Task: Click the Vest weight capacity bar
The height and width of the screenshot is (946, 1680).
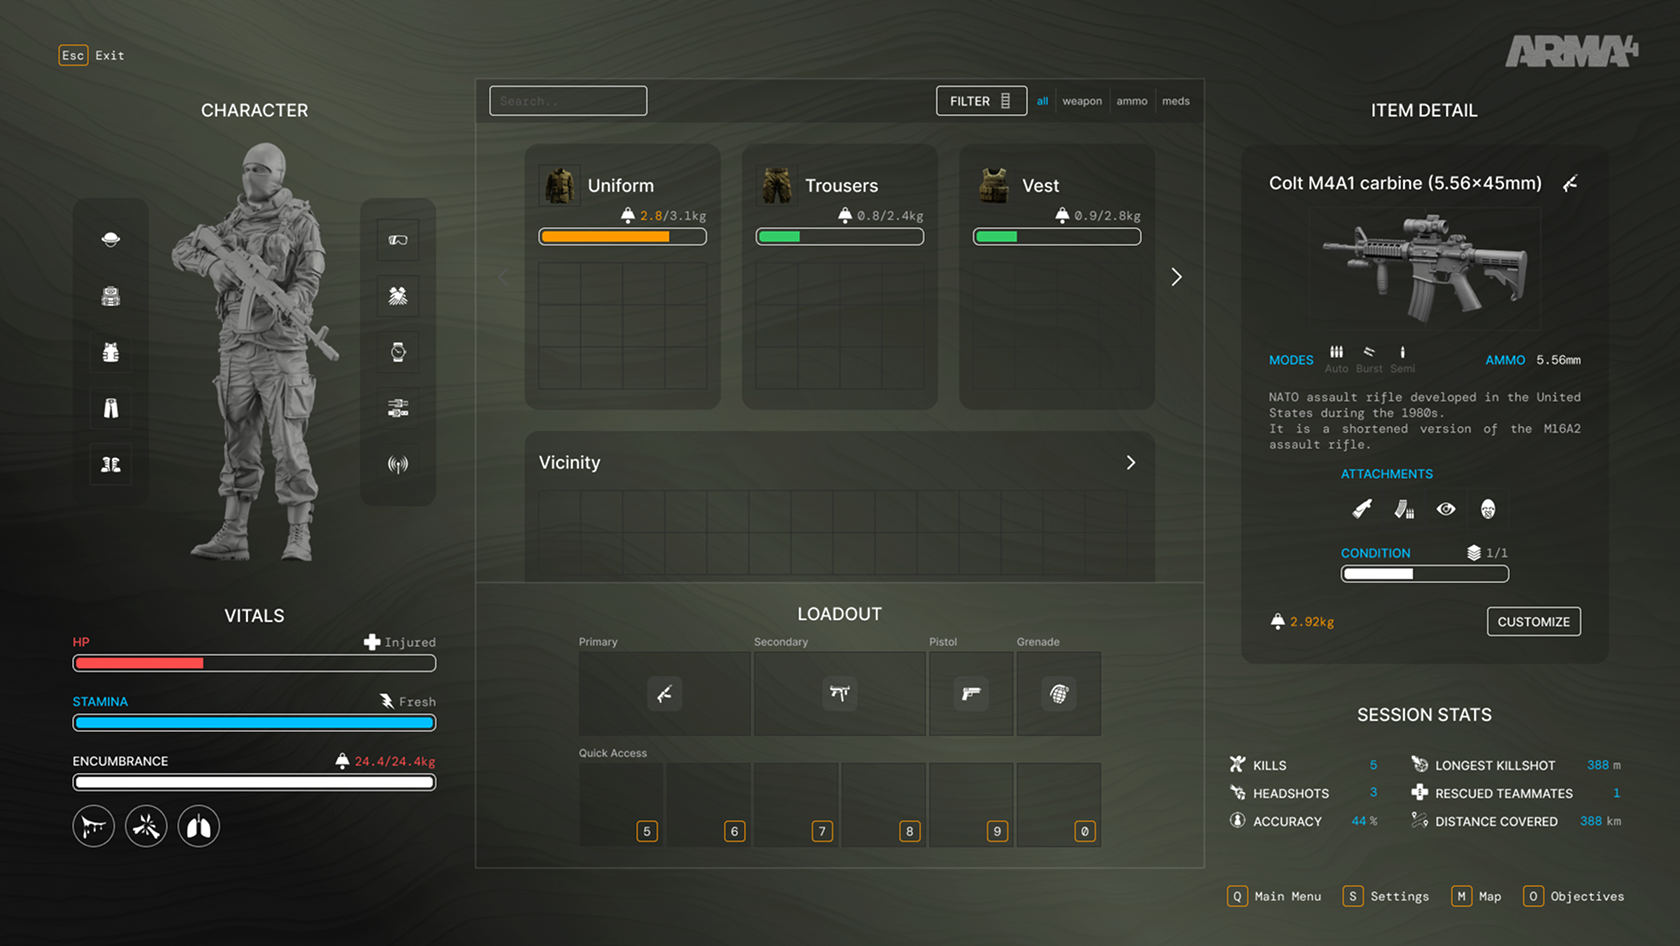Action: tap(1057, 237)
